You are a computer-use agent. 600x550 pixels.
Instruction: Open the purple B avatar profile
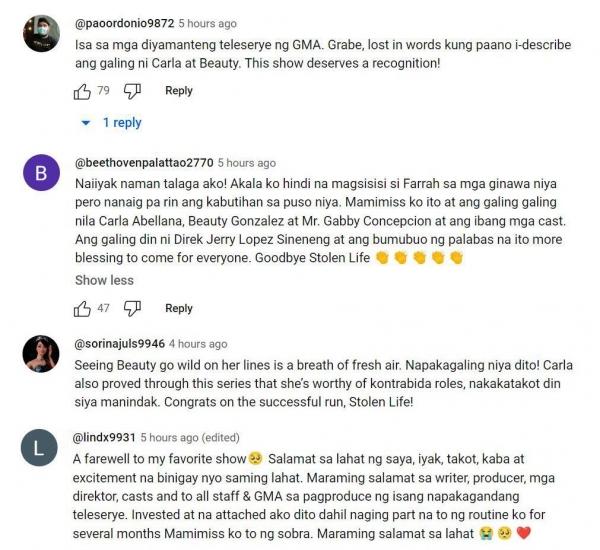pos(41,173)
